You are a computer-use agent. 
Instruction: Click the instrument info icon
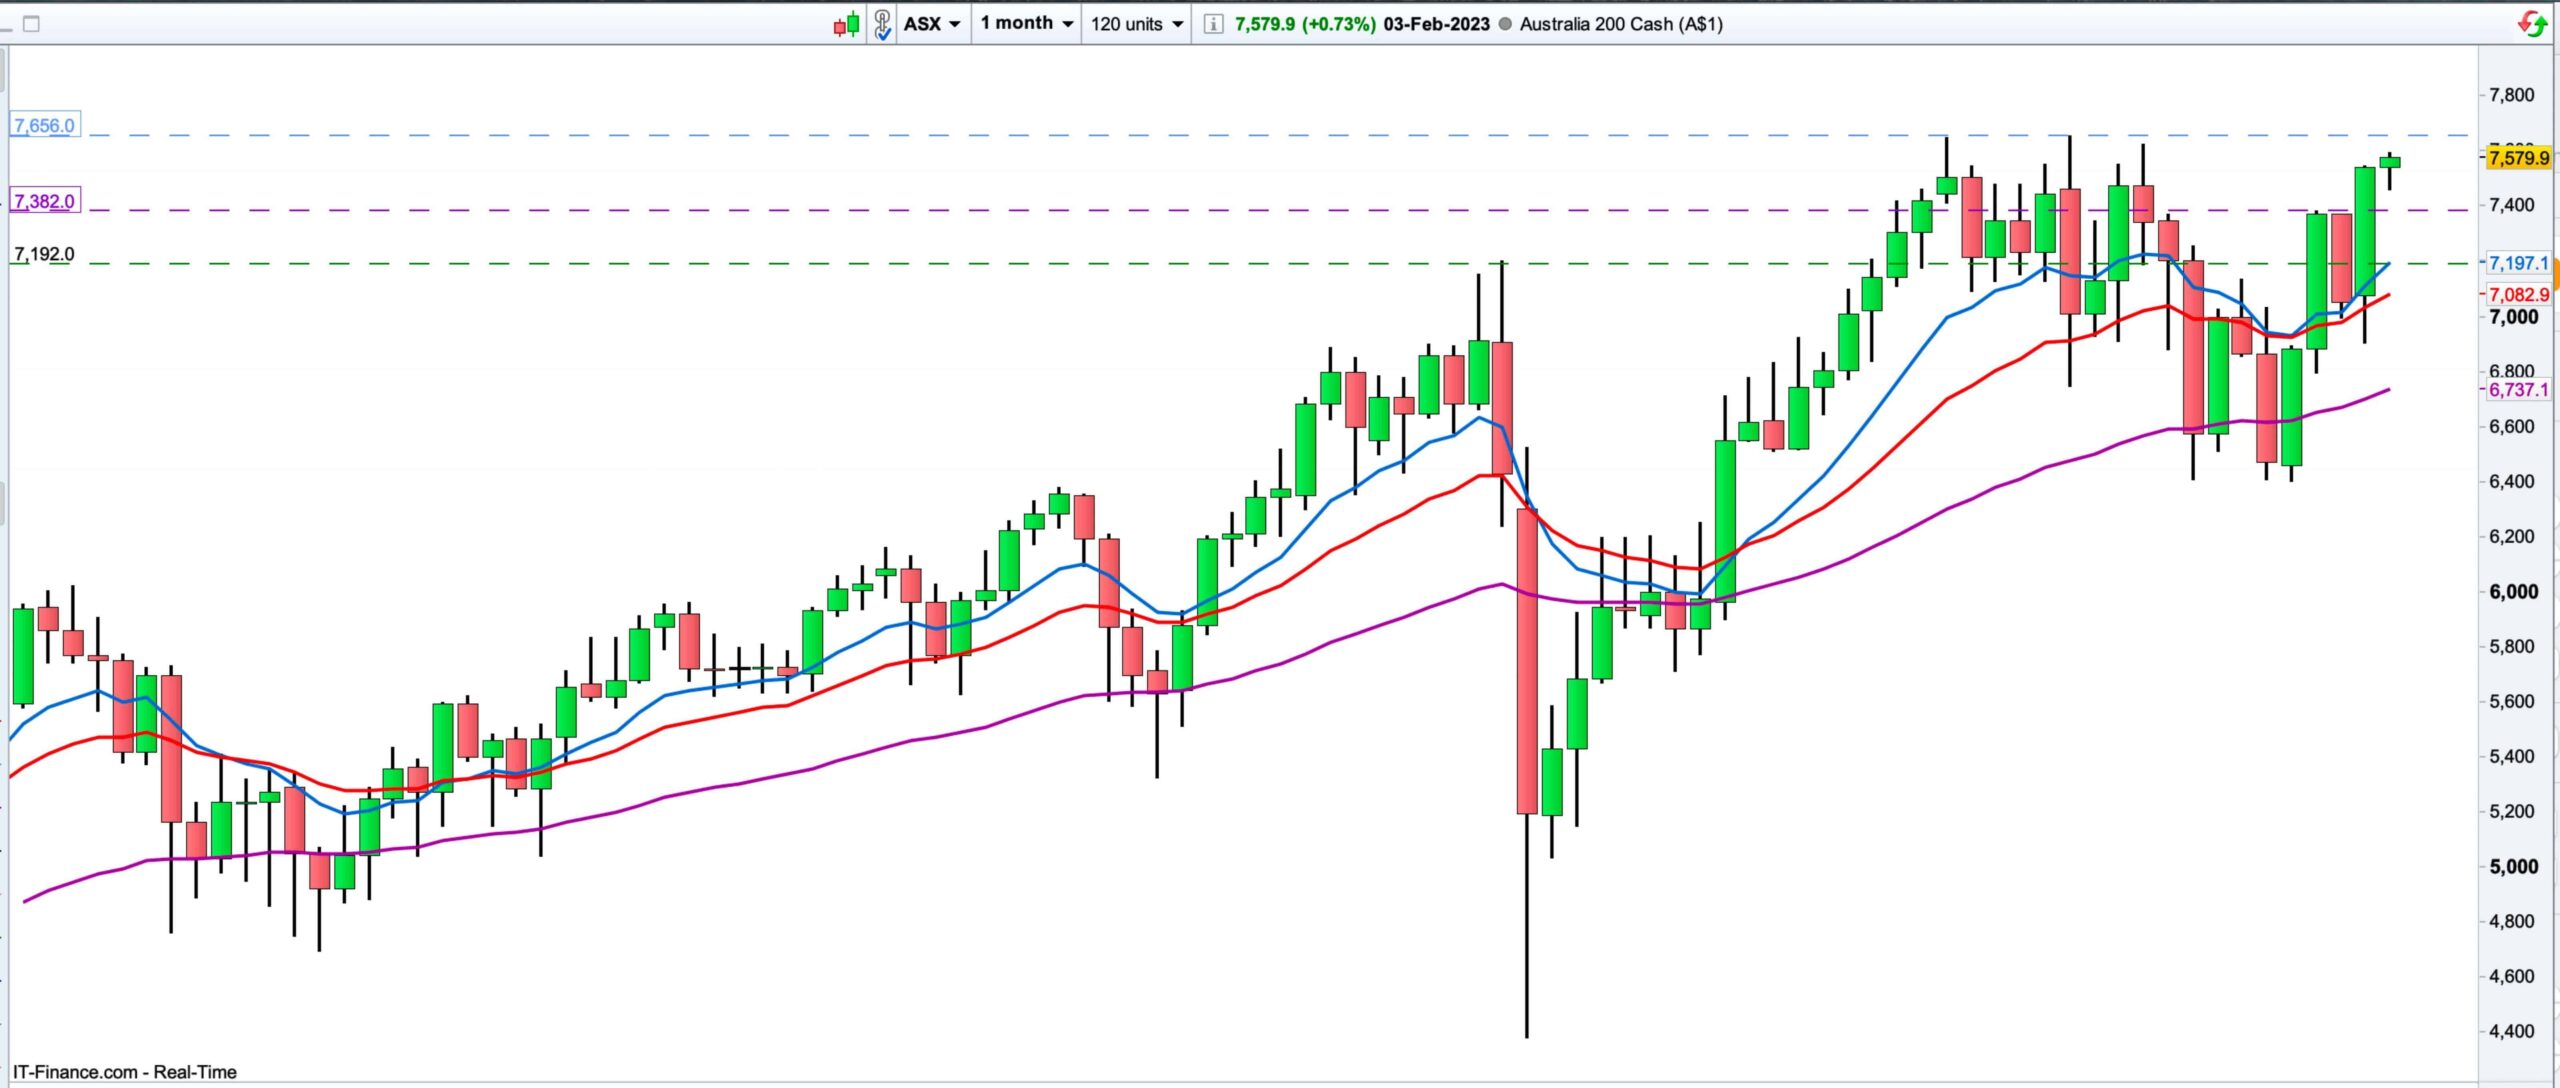[1212, 24]
